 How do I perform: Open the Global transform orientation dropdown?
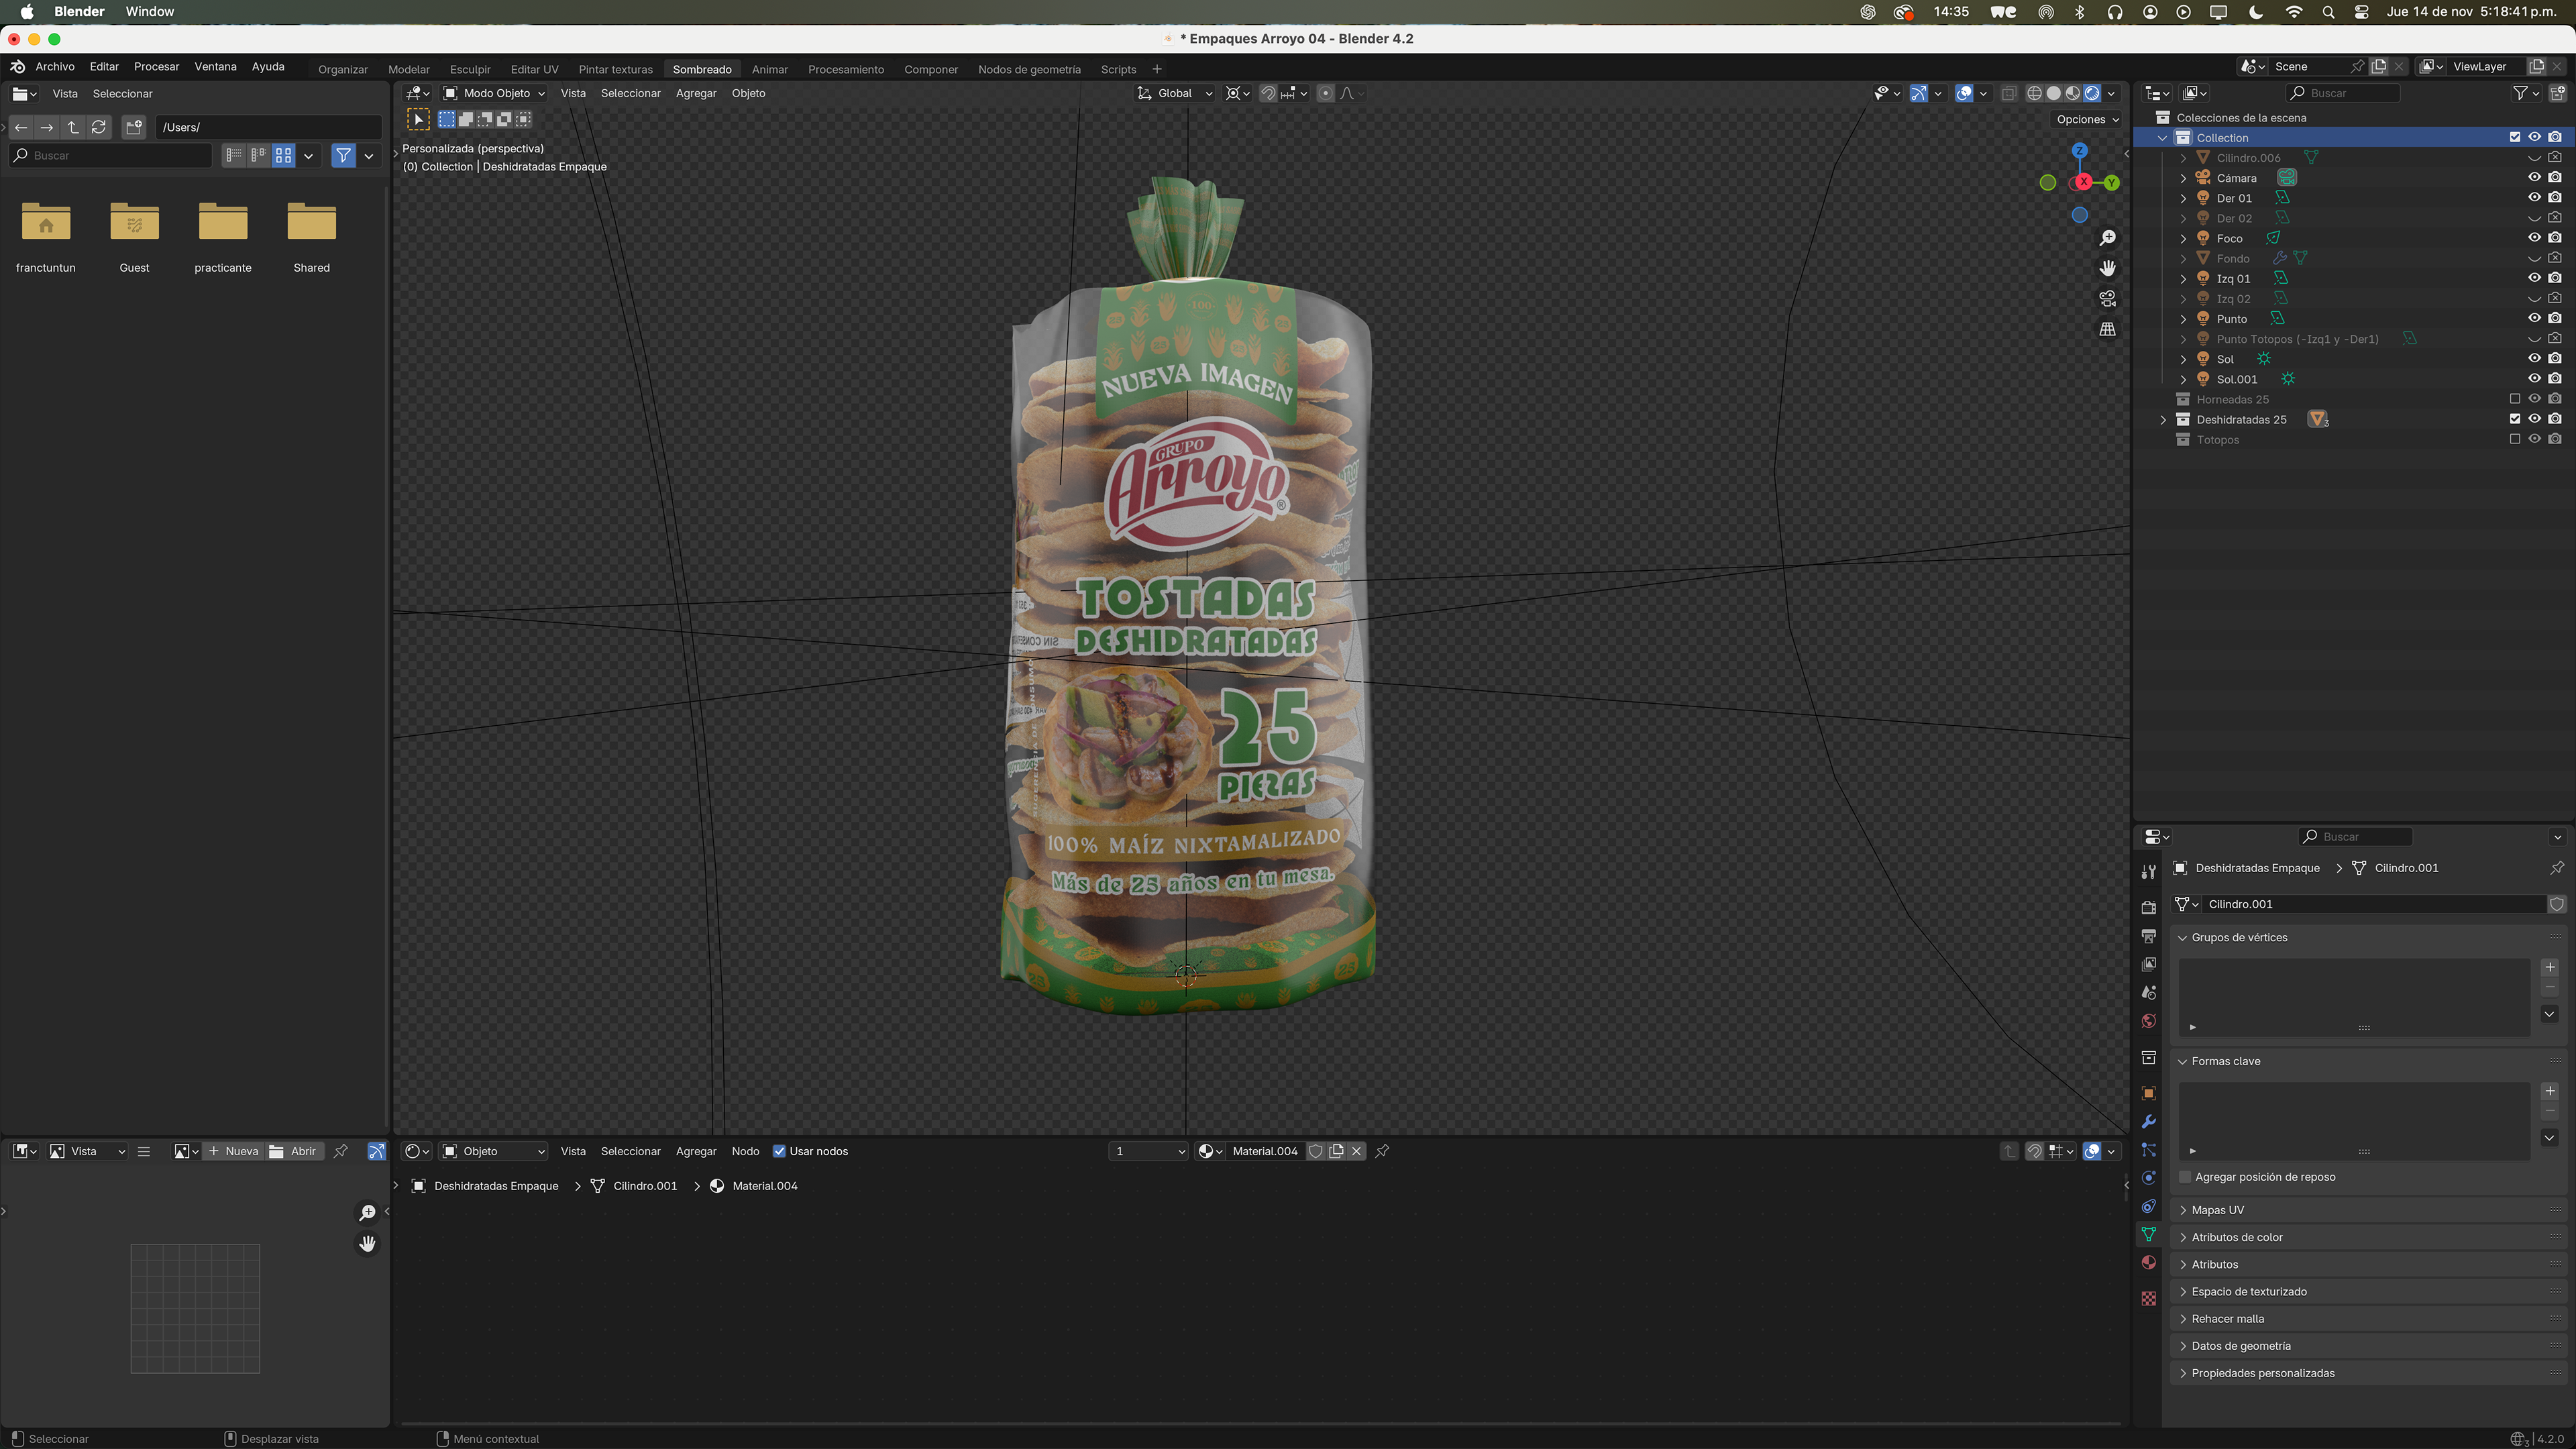1174,93
